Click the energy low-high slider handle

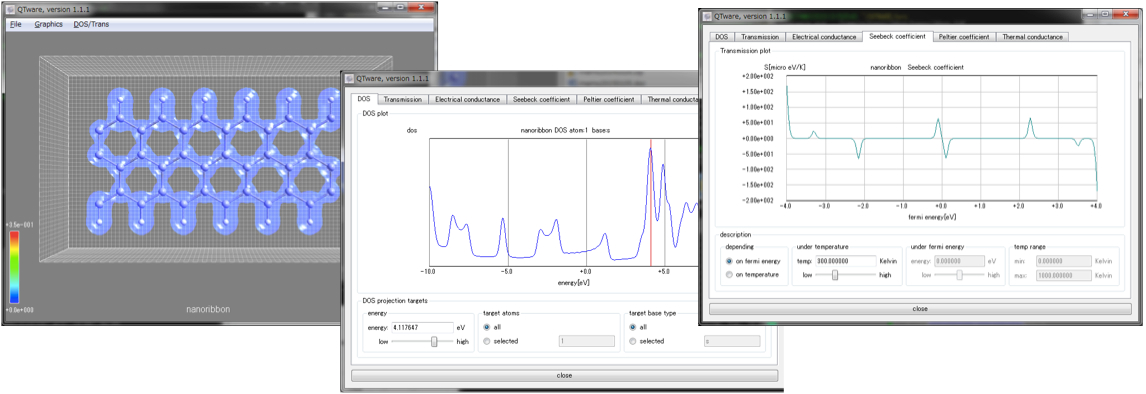point(434,341)
